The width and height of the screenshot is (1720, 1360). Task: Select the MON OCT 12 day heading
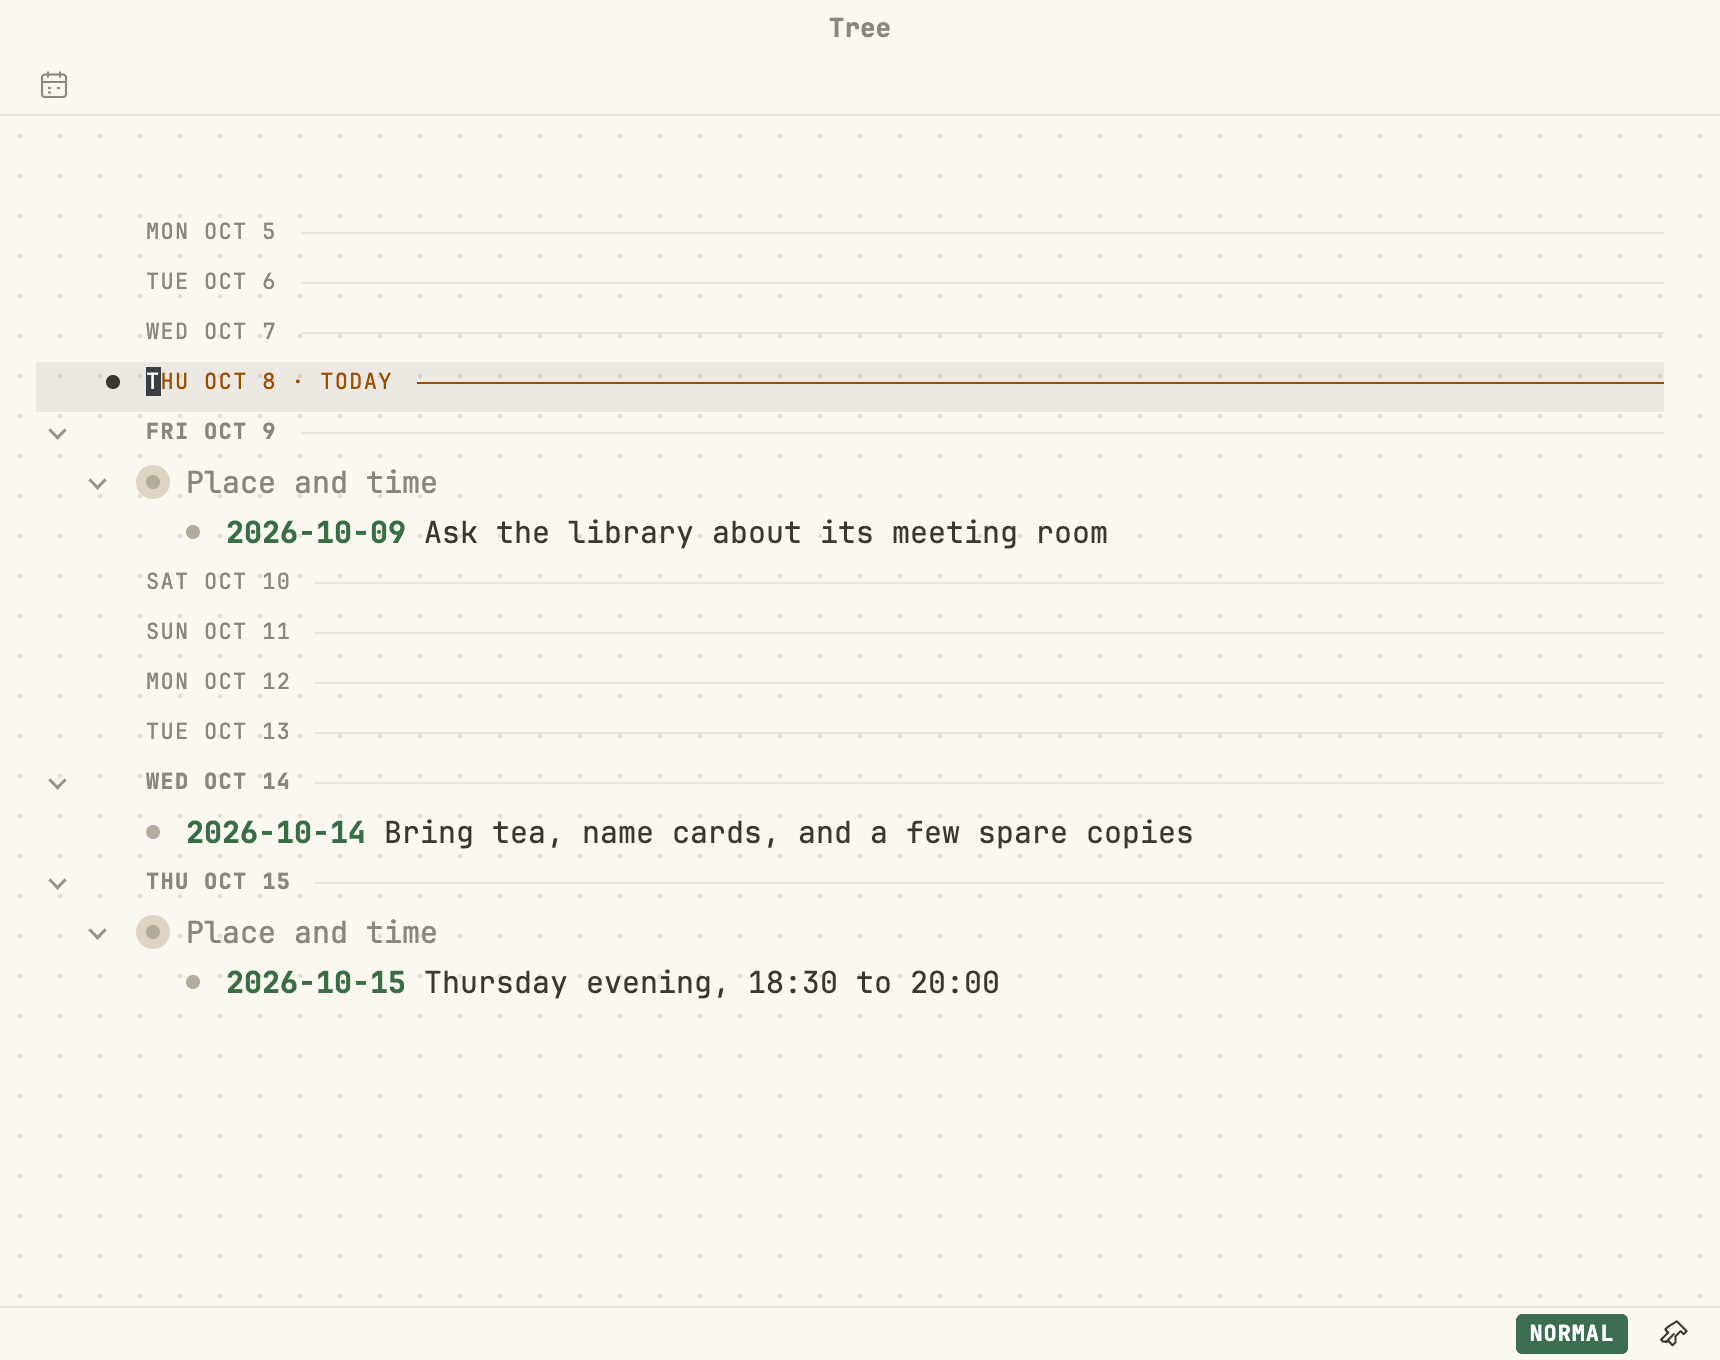[218, 682]
